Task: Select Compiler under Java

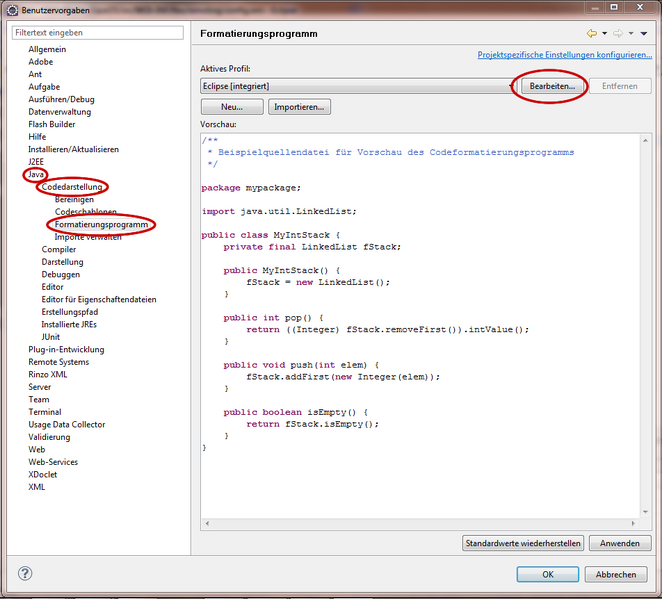Action: 59,249
